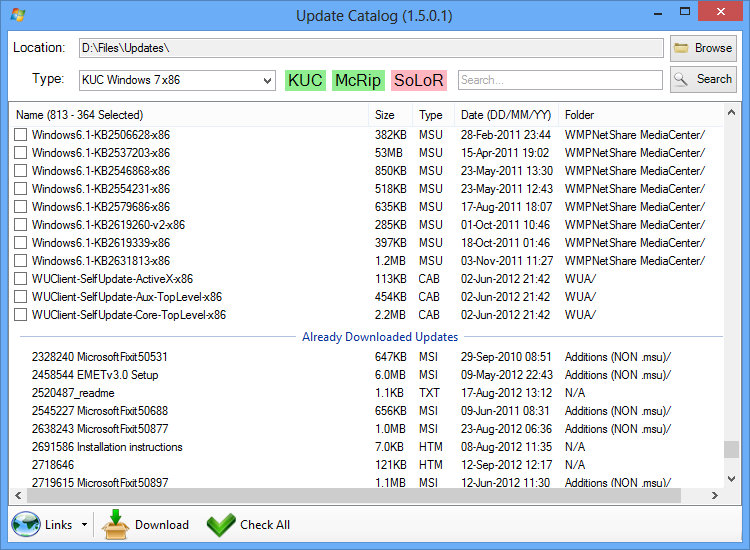The image size is (750, 550).
Task: Sort by Type column header
Action: coord(433,115)
